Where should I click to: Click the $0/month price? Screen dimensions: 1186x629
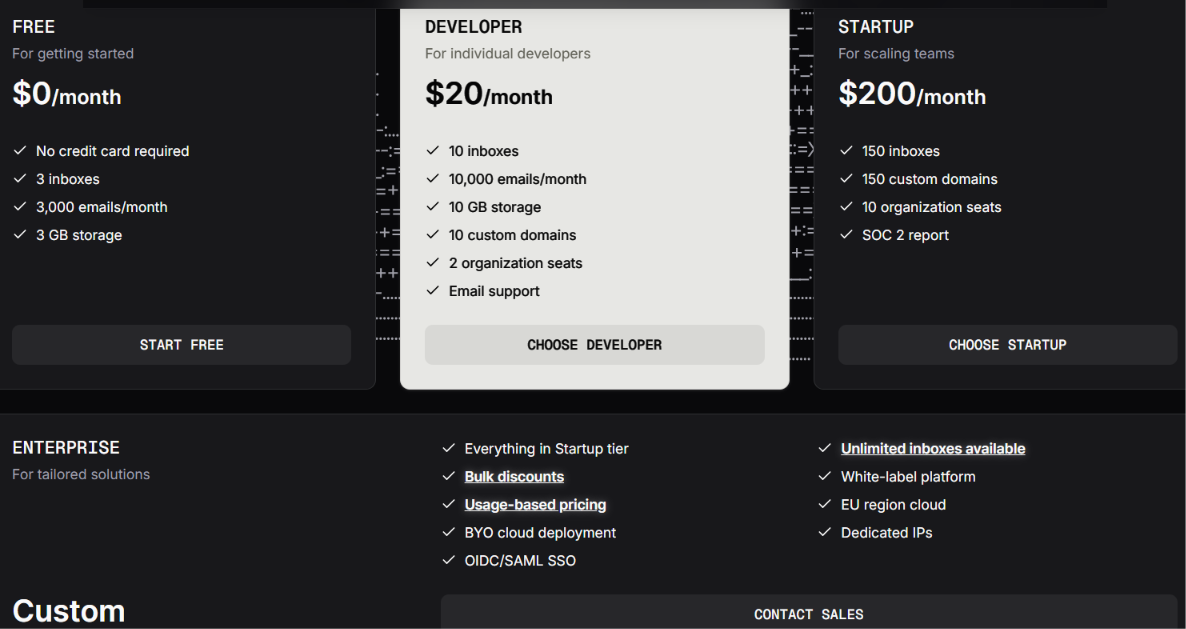click(x=67, y=95)
